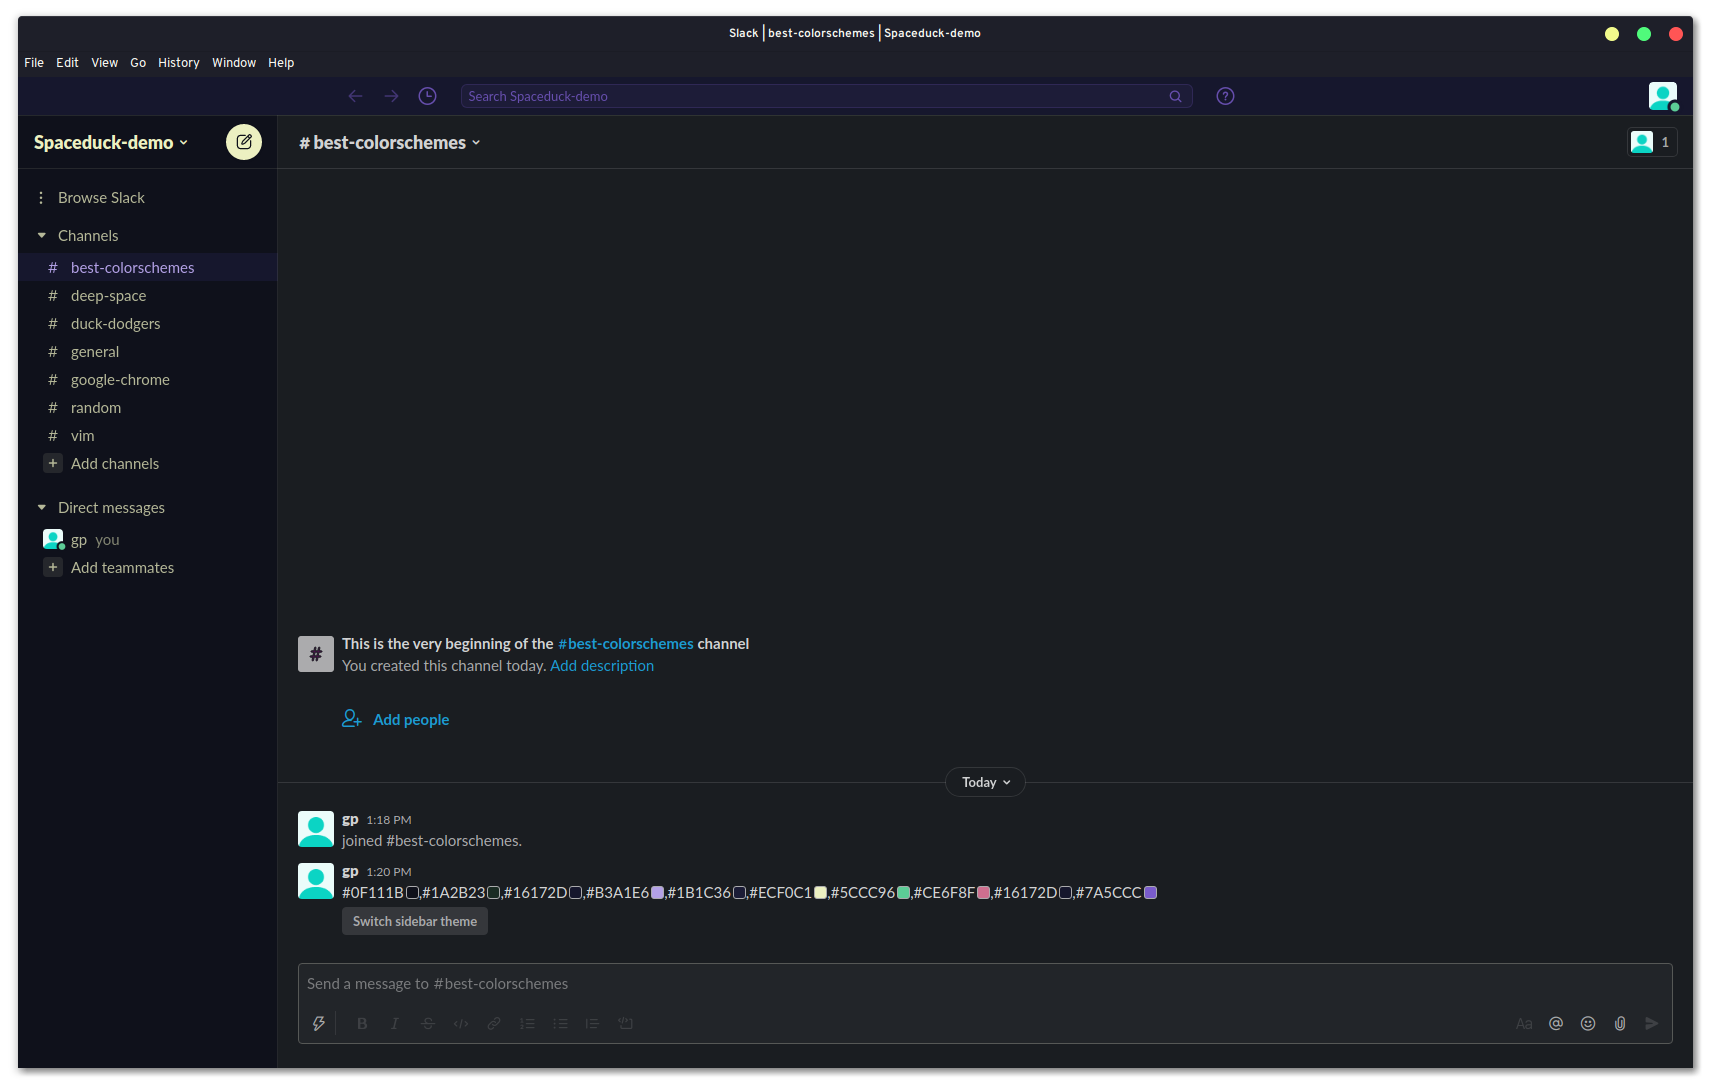
Task: Toggle italic formatting in composer
Action: pyautogui.click(x=395, y=1023)
